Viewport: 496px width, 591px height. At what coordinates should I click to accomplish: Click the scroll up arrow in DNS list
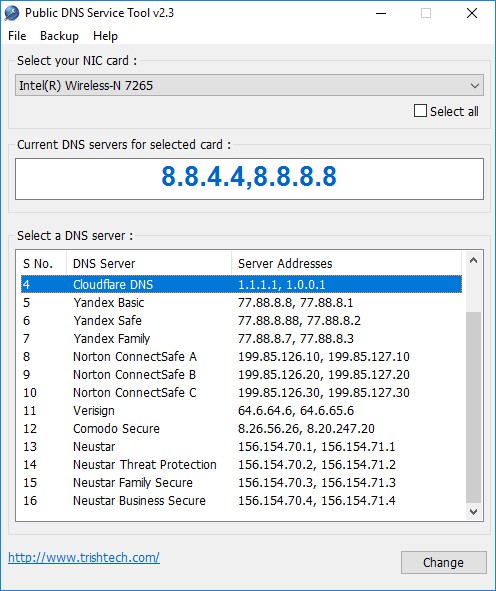point(473,260)
